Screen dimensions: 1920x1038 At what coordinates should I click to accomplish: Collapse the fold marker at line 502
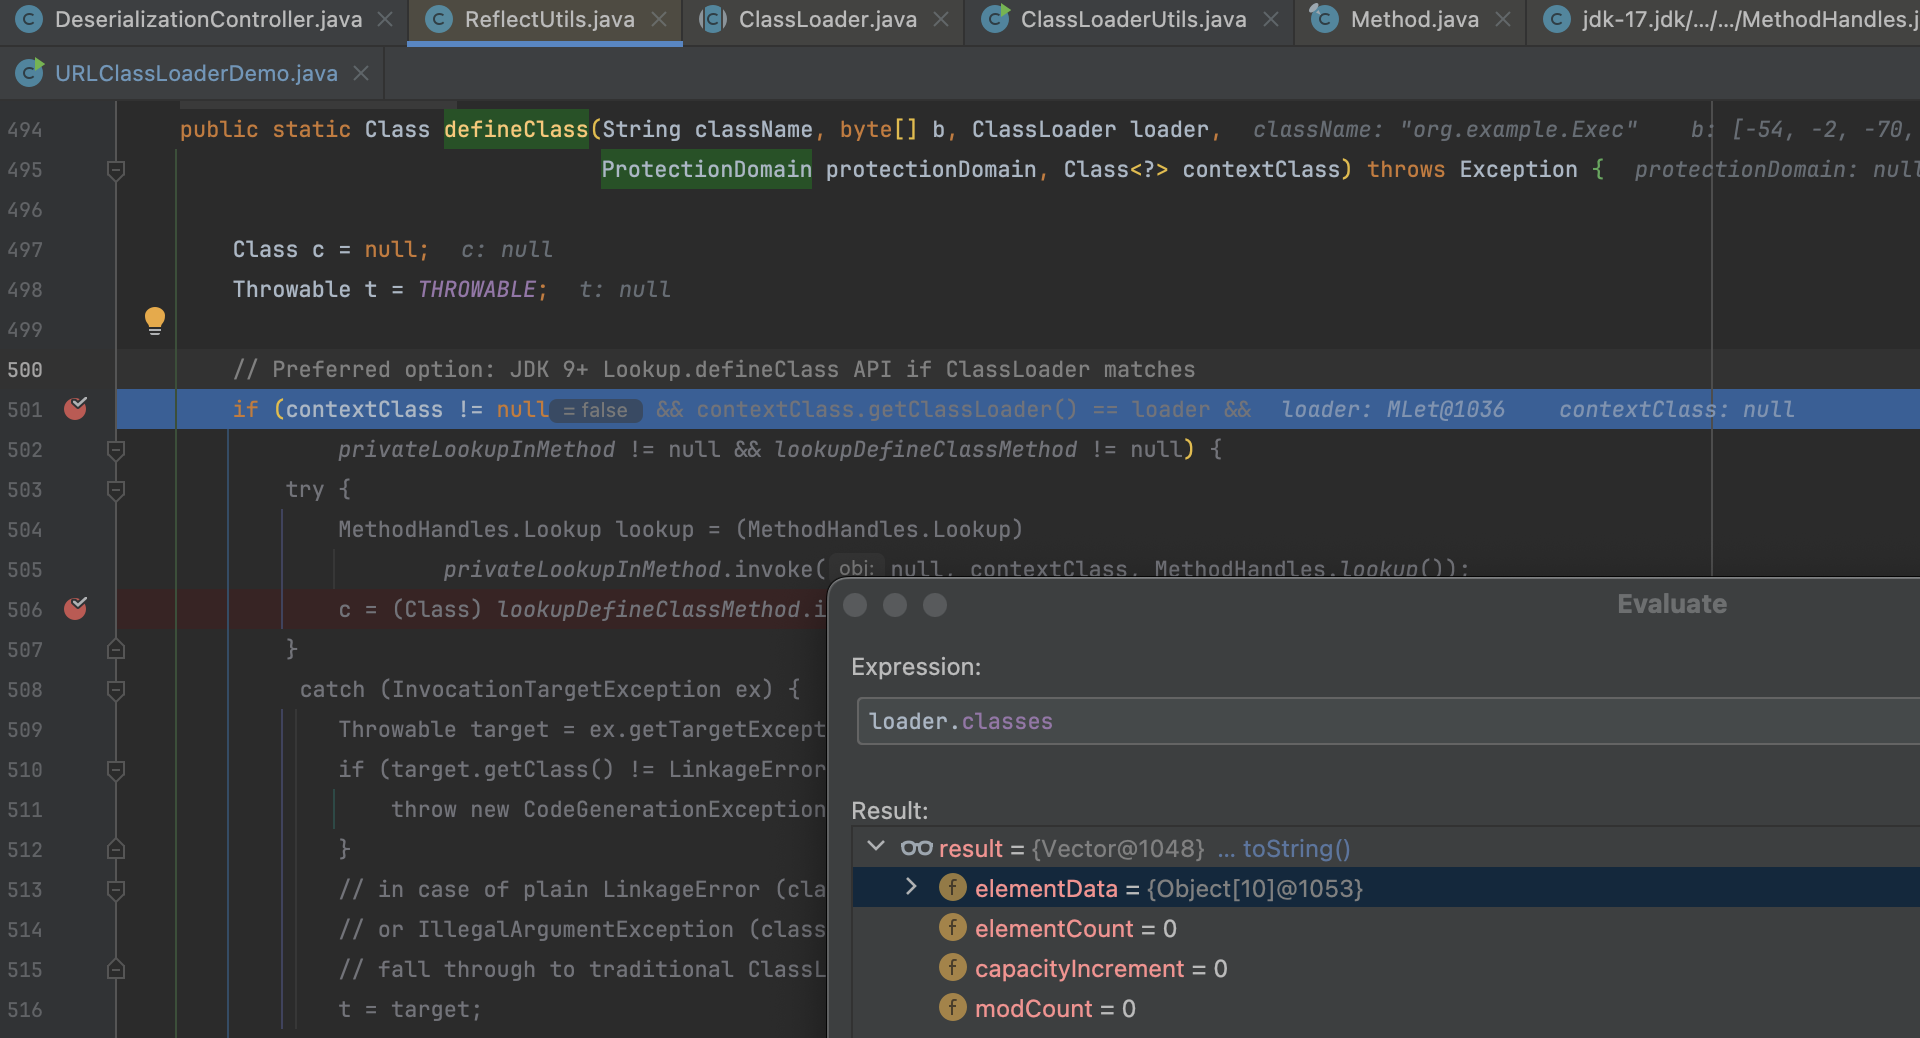pos(116,450)
